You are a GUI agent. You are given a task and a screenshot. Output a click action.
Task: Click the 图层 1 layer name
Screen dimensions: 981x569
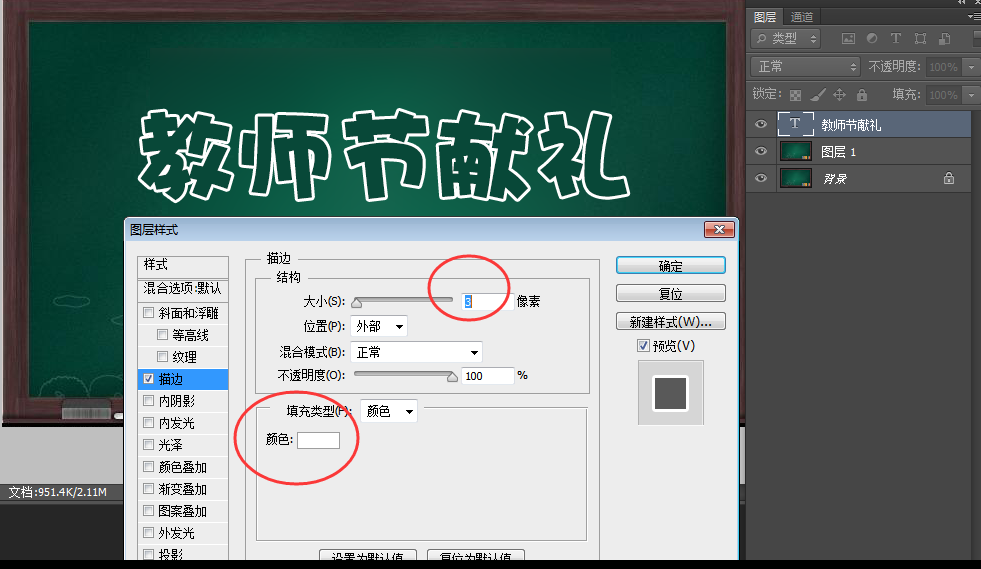838,152
